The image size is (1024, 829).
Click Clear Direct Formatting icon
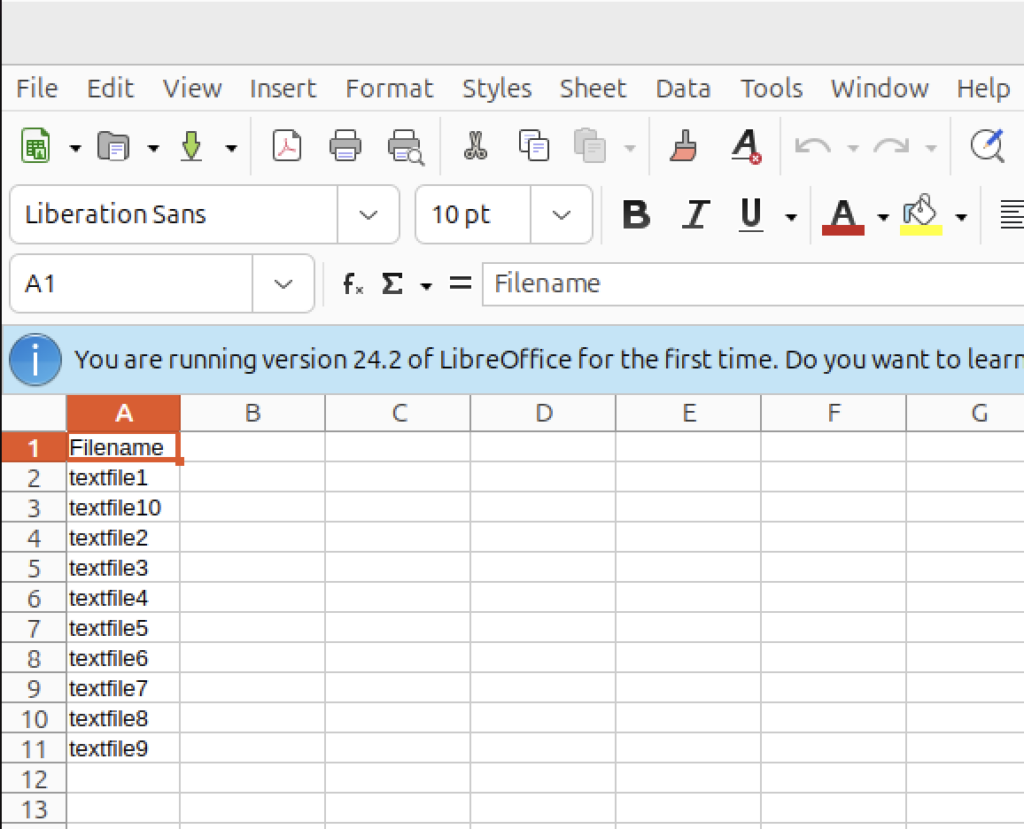click(x=746, y=146)
